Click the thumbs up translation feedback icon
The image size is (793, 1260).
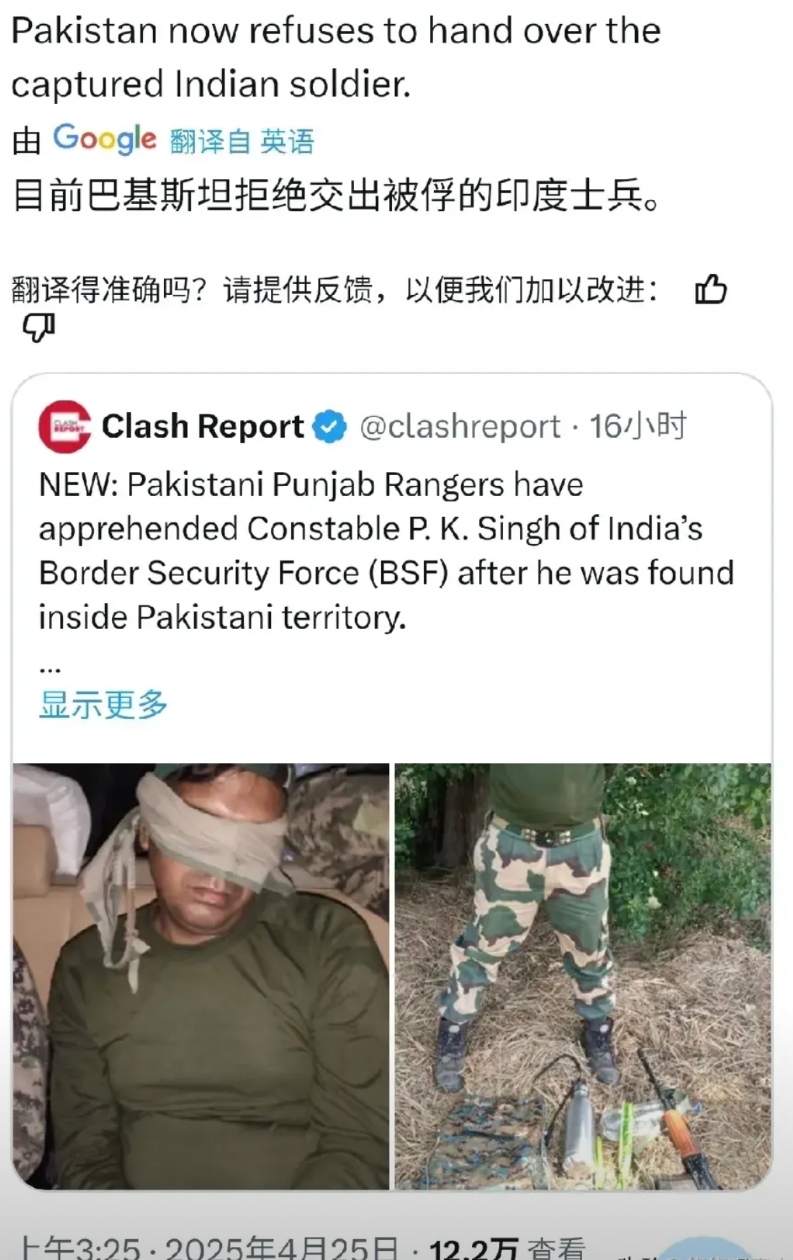pos(710,291)
